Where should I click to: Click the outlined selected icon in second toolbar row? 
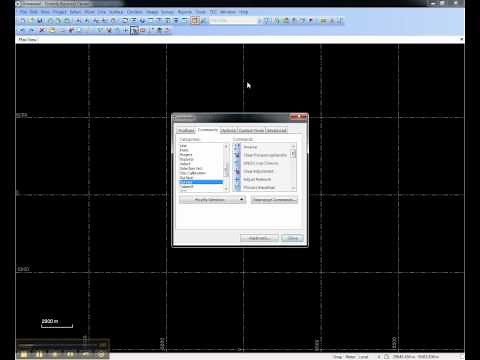[134, 30]
